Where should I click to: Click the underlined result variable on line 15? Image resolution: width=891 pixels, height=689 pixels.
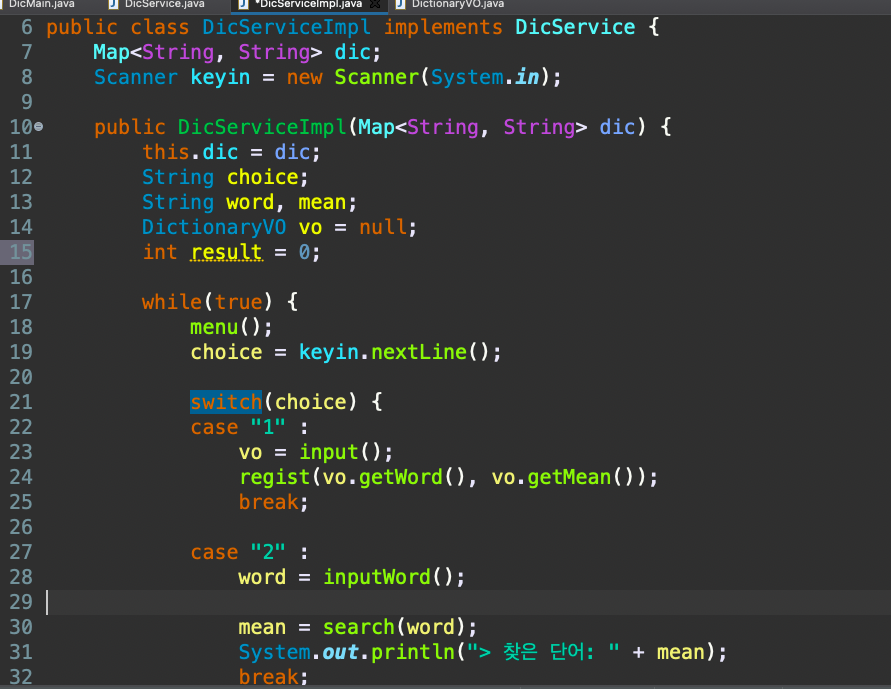pyautogui.click(x=227, y=252)
